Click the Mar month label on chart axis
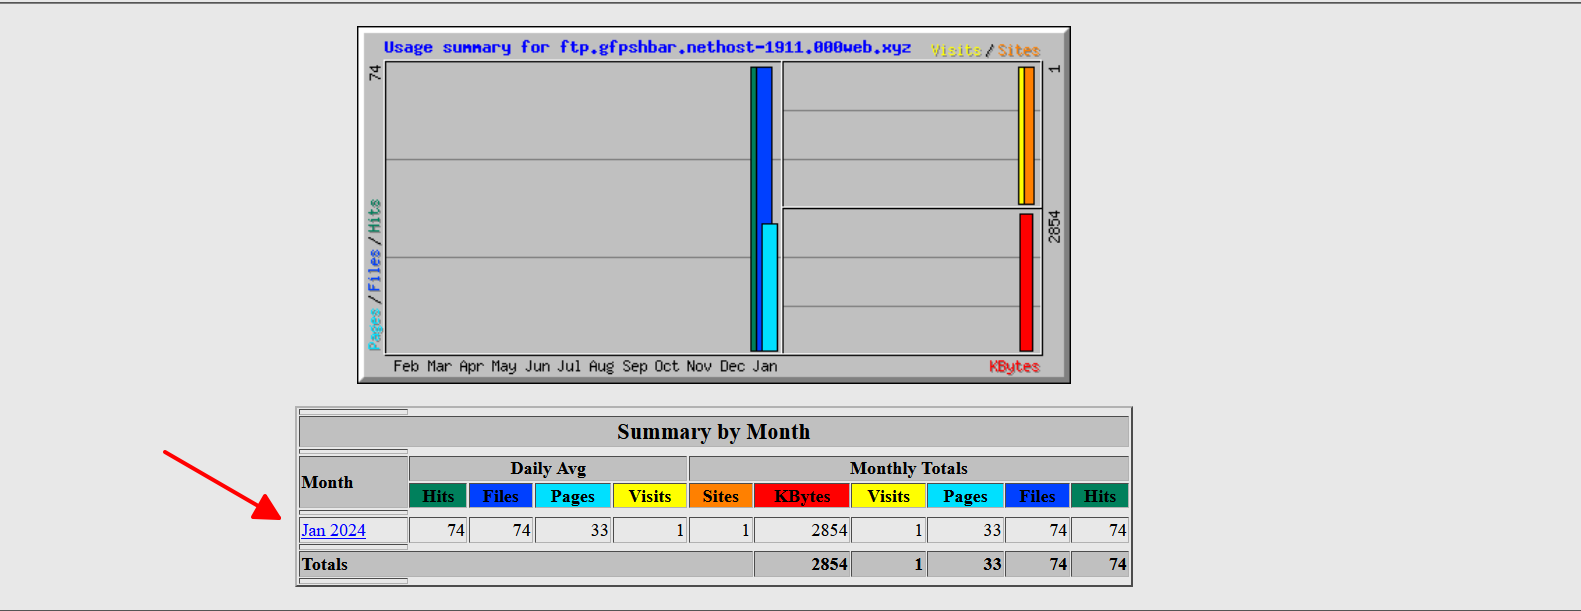Viewport: 1581px width, 611px height. [x=439, y=366]
